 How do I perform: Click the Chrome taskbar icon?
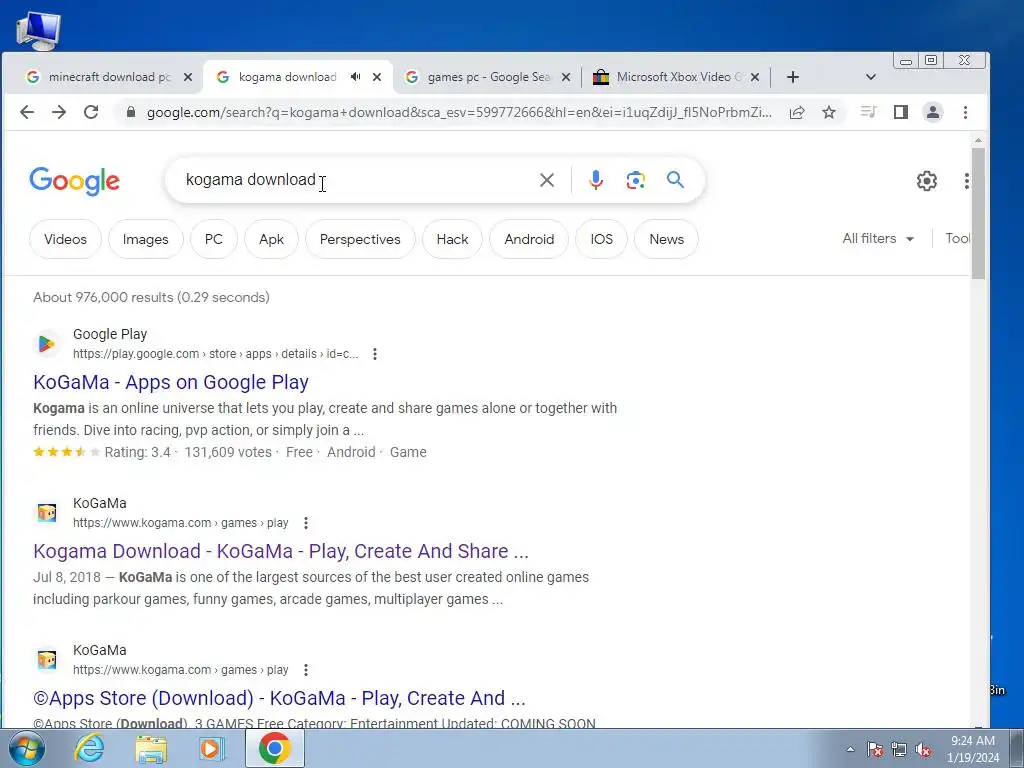[x=274, y=748]
